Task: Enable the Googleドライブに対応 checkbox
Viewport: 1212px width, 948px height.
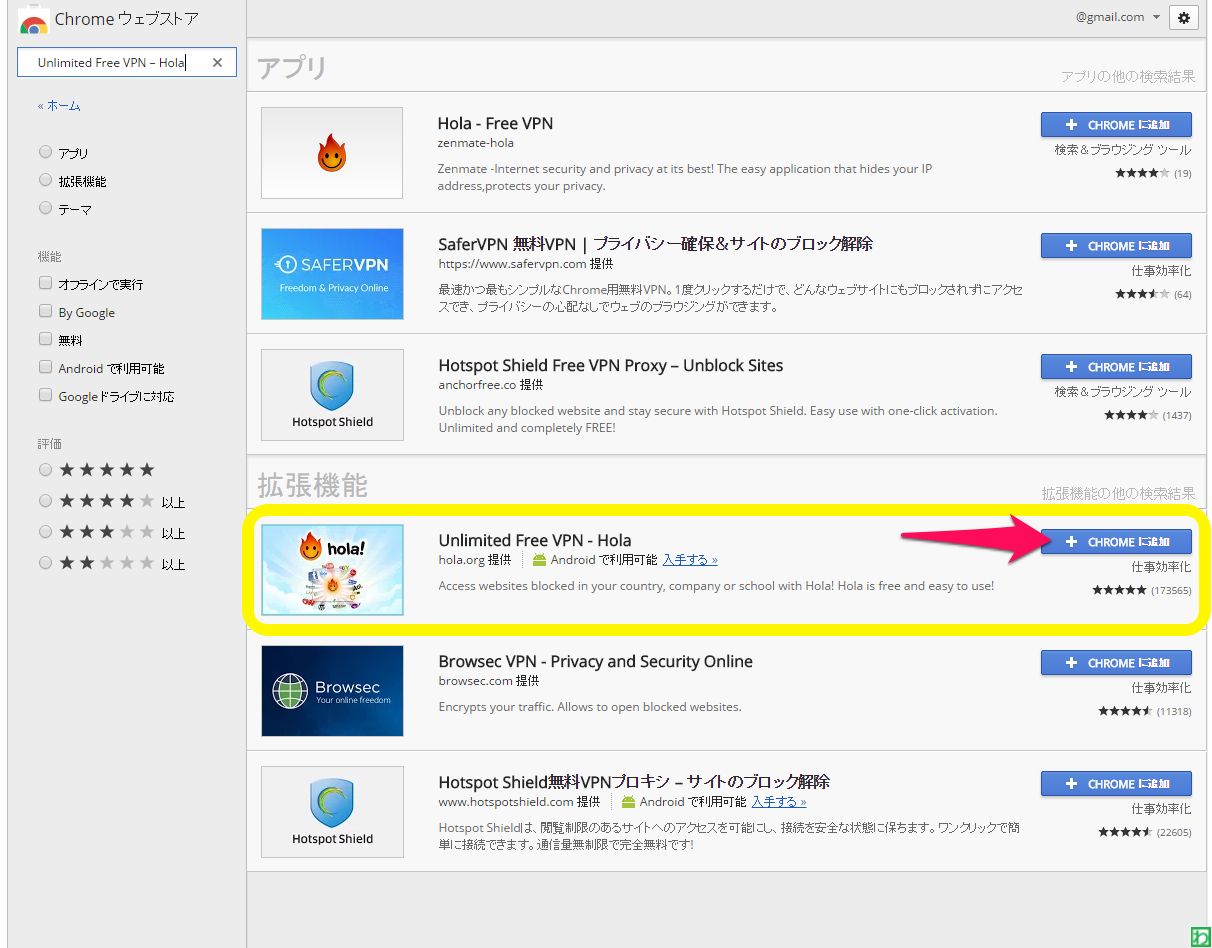Action: pos(45,395)
